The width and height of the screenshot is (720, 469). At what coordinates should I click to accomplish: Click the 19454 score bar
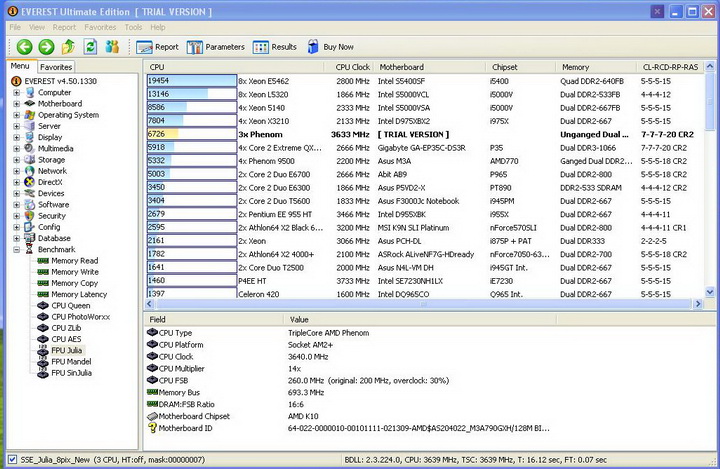[x=191, y=81]
